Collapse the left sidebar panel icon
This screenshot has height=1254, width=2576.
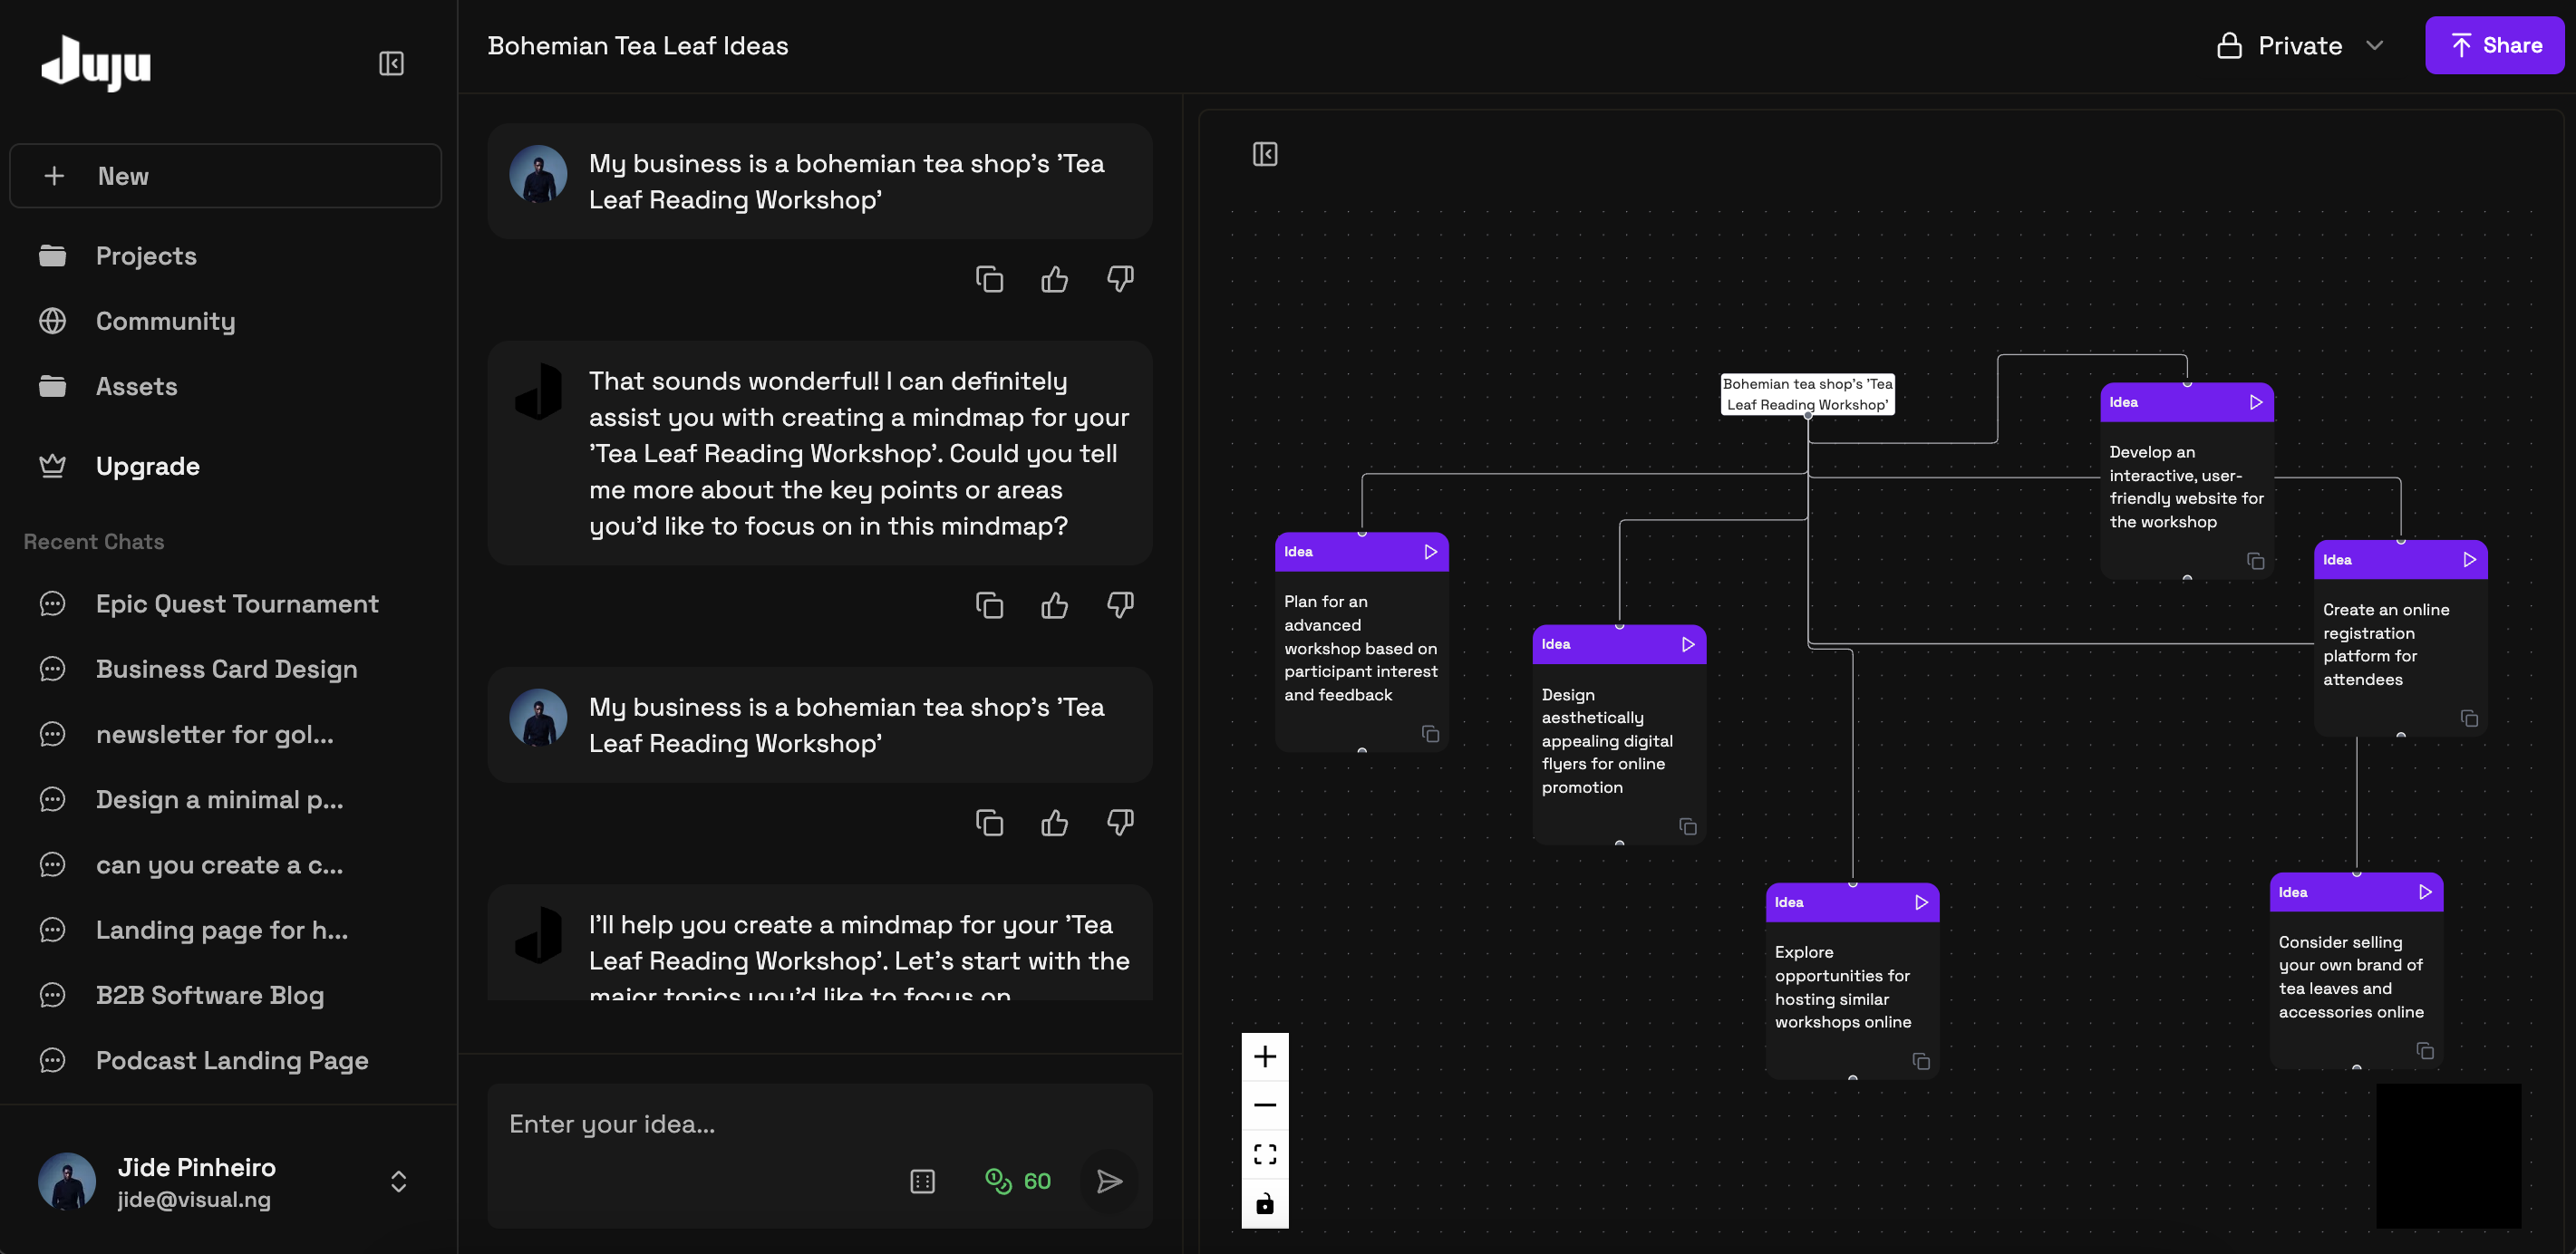click(x=391, y=64)
